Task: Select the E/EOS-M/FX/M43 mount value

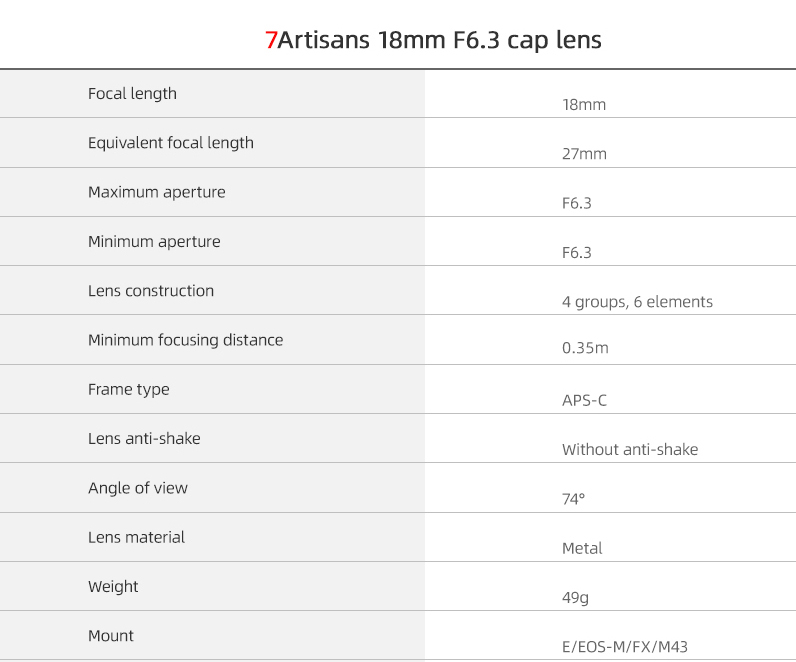Action: pyautogui.click(x=625, y=647)
